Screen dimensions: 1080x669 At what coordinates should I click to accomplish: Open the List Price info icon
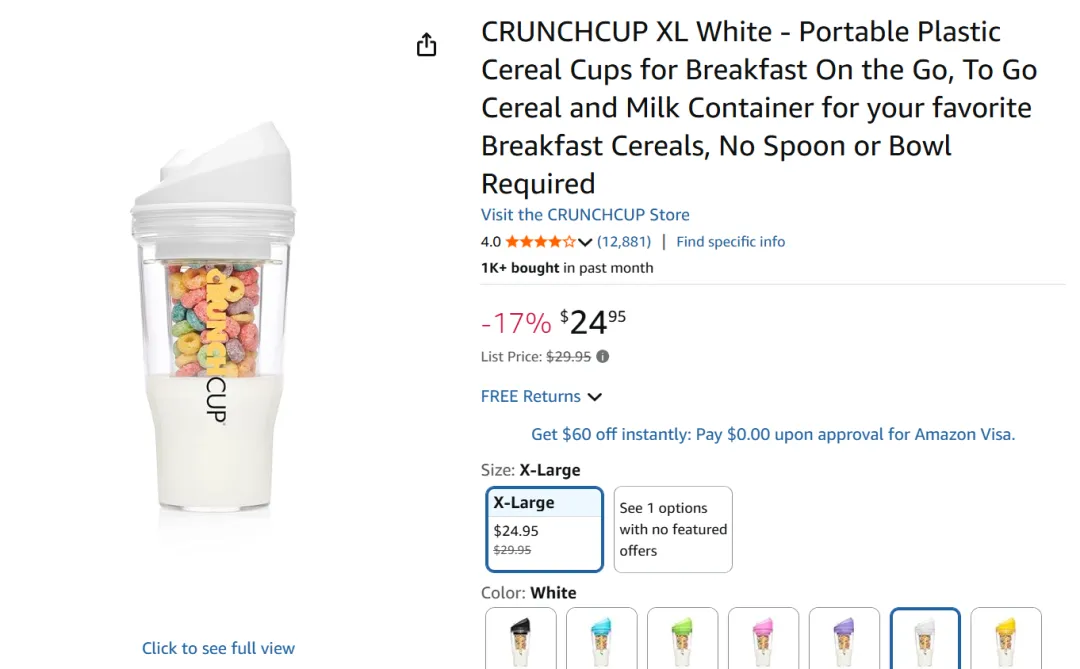pos(603,357)
